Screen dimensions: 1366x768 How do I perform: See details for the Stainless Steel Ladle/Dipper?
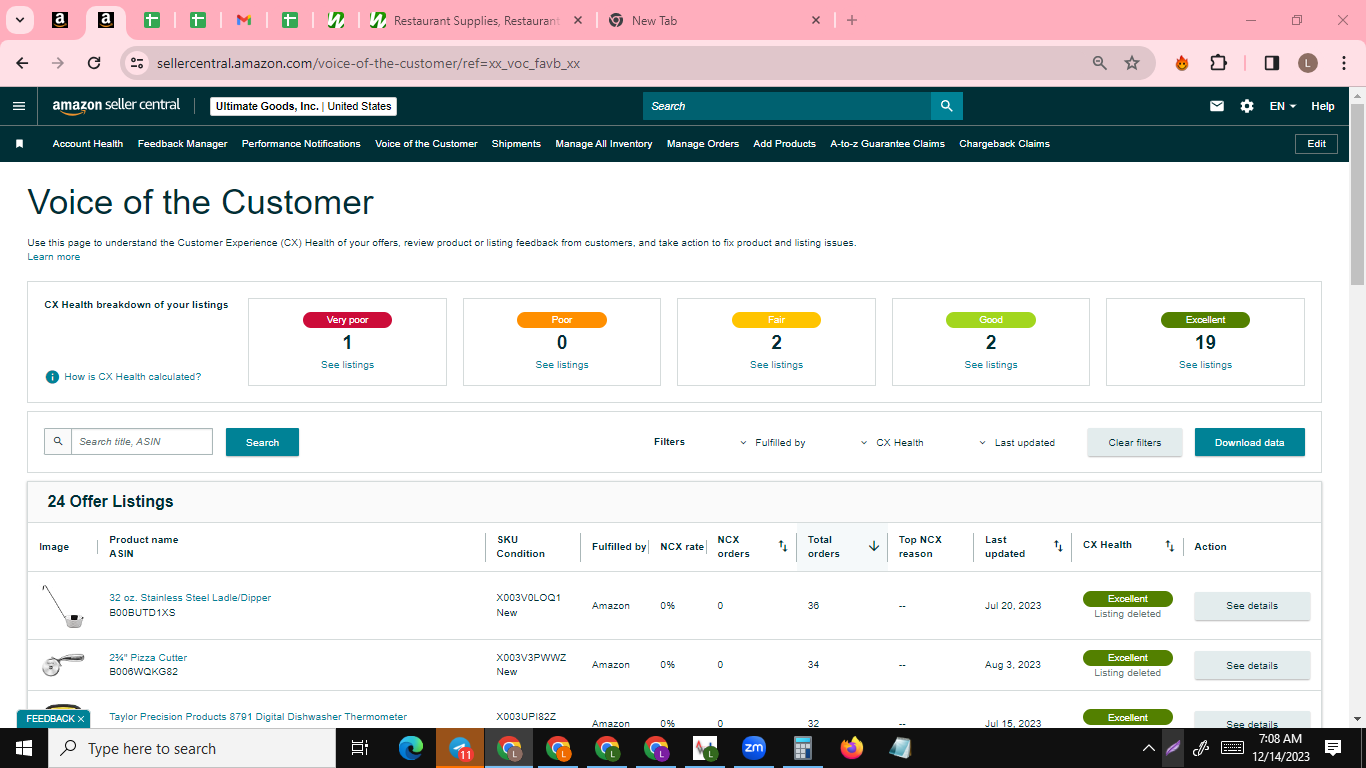(1252, 606)
